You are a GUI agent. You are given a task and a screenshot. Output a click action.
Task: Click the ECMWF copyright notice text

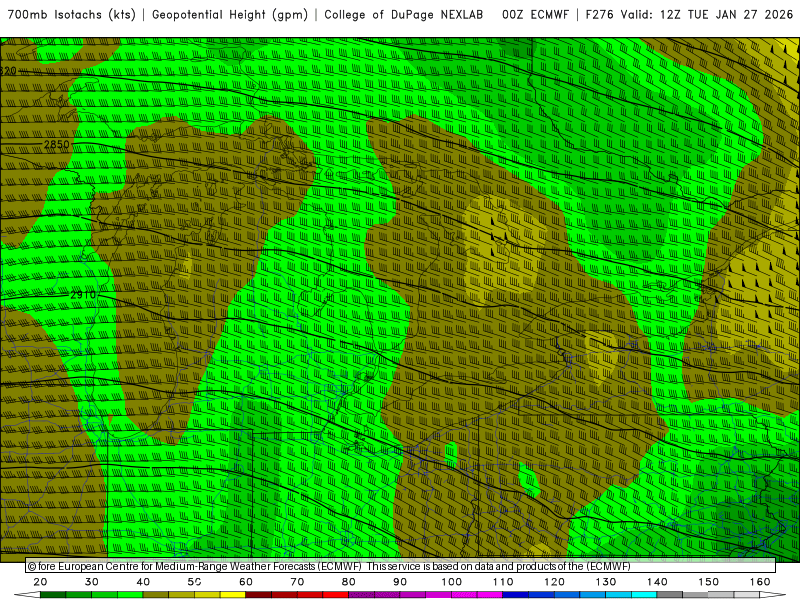[x=329, y=566]
